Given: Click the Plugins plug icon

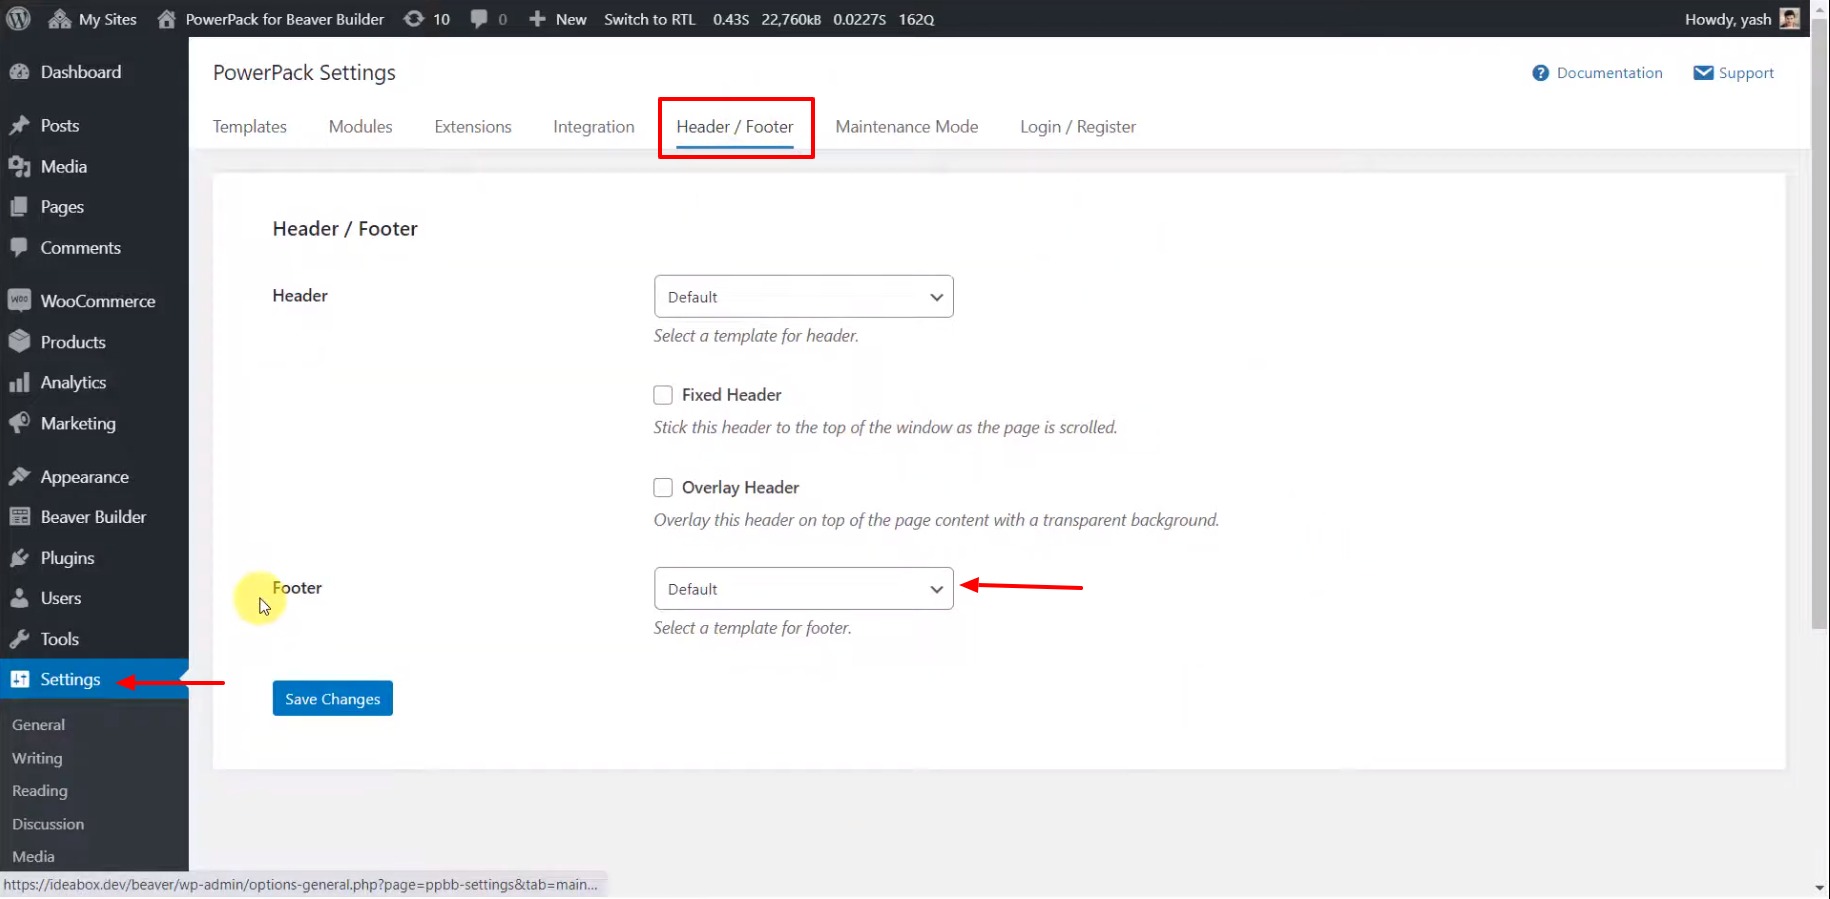Looking at the screenshot, I should (19, 558).
